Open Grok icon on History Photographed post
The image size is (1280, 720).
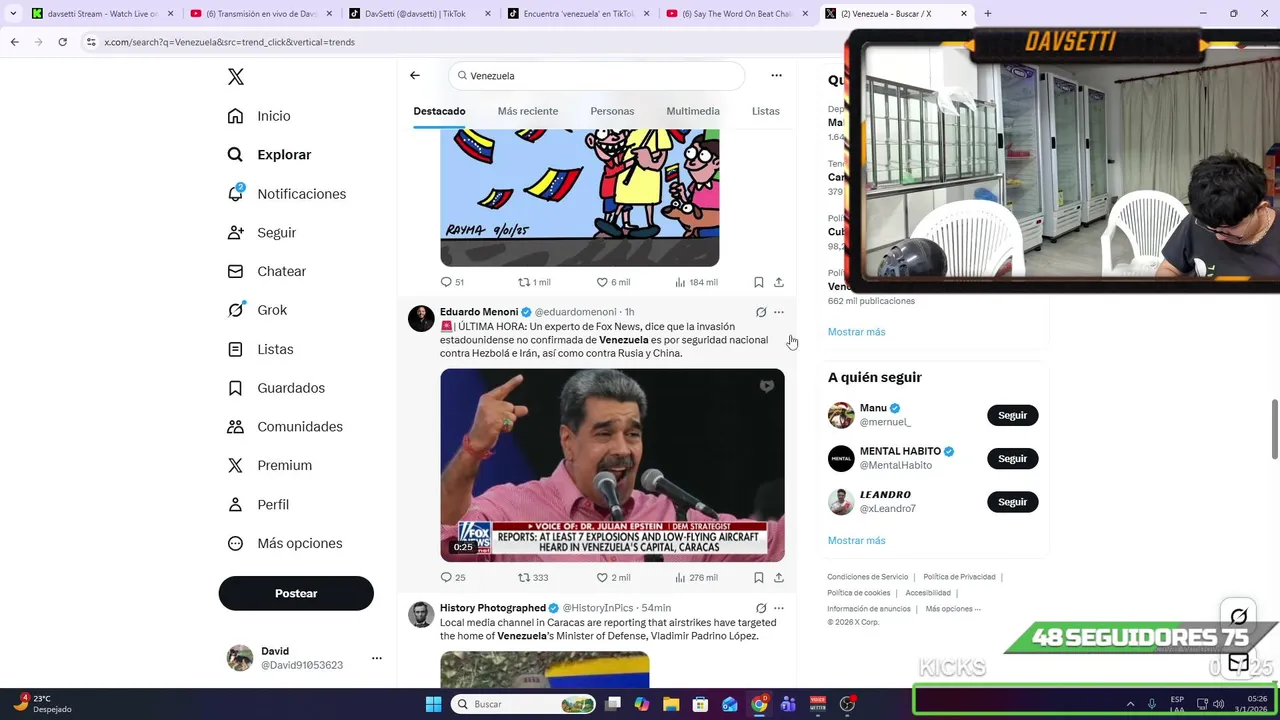[x=761, y=608]
